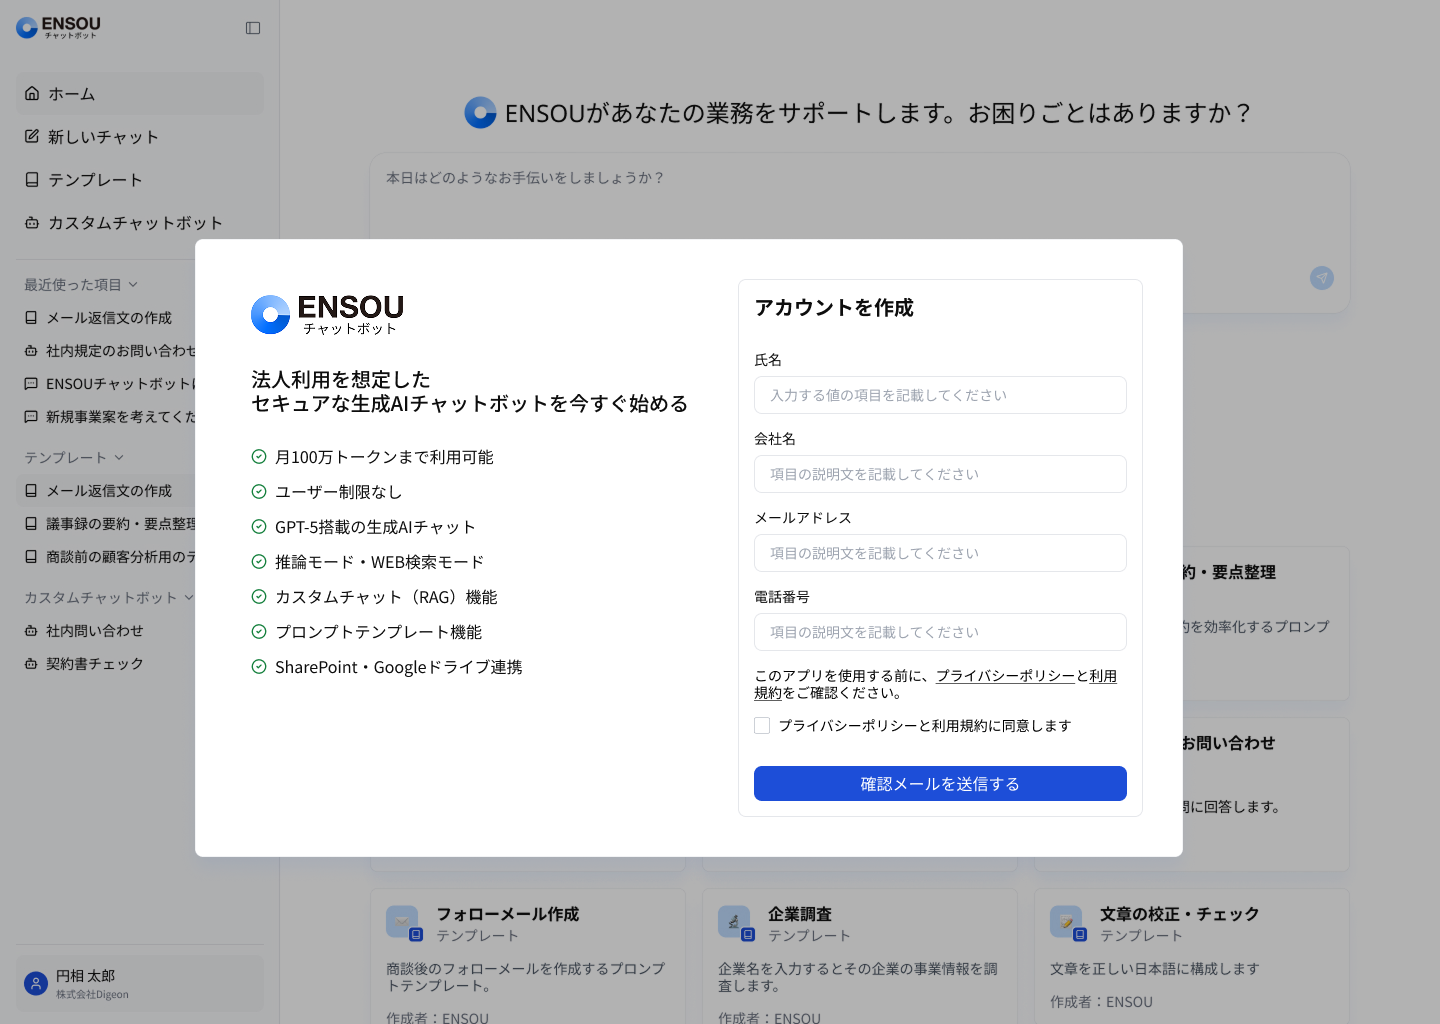This screenshot has height=1024, width=1440.
Task: Click the icon of メール返信文の作成 under 最近使った項目
Action: coord(31,317)
